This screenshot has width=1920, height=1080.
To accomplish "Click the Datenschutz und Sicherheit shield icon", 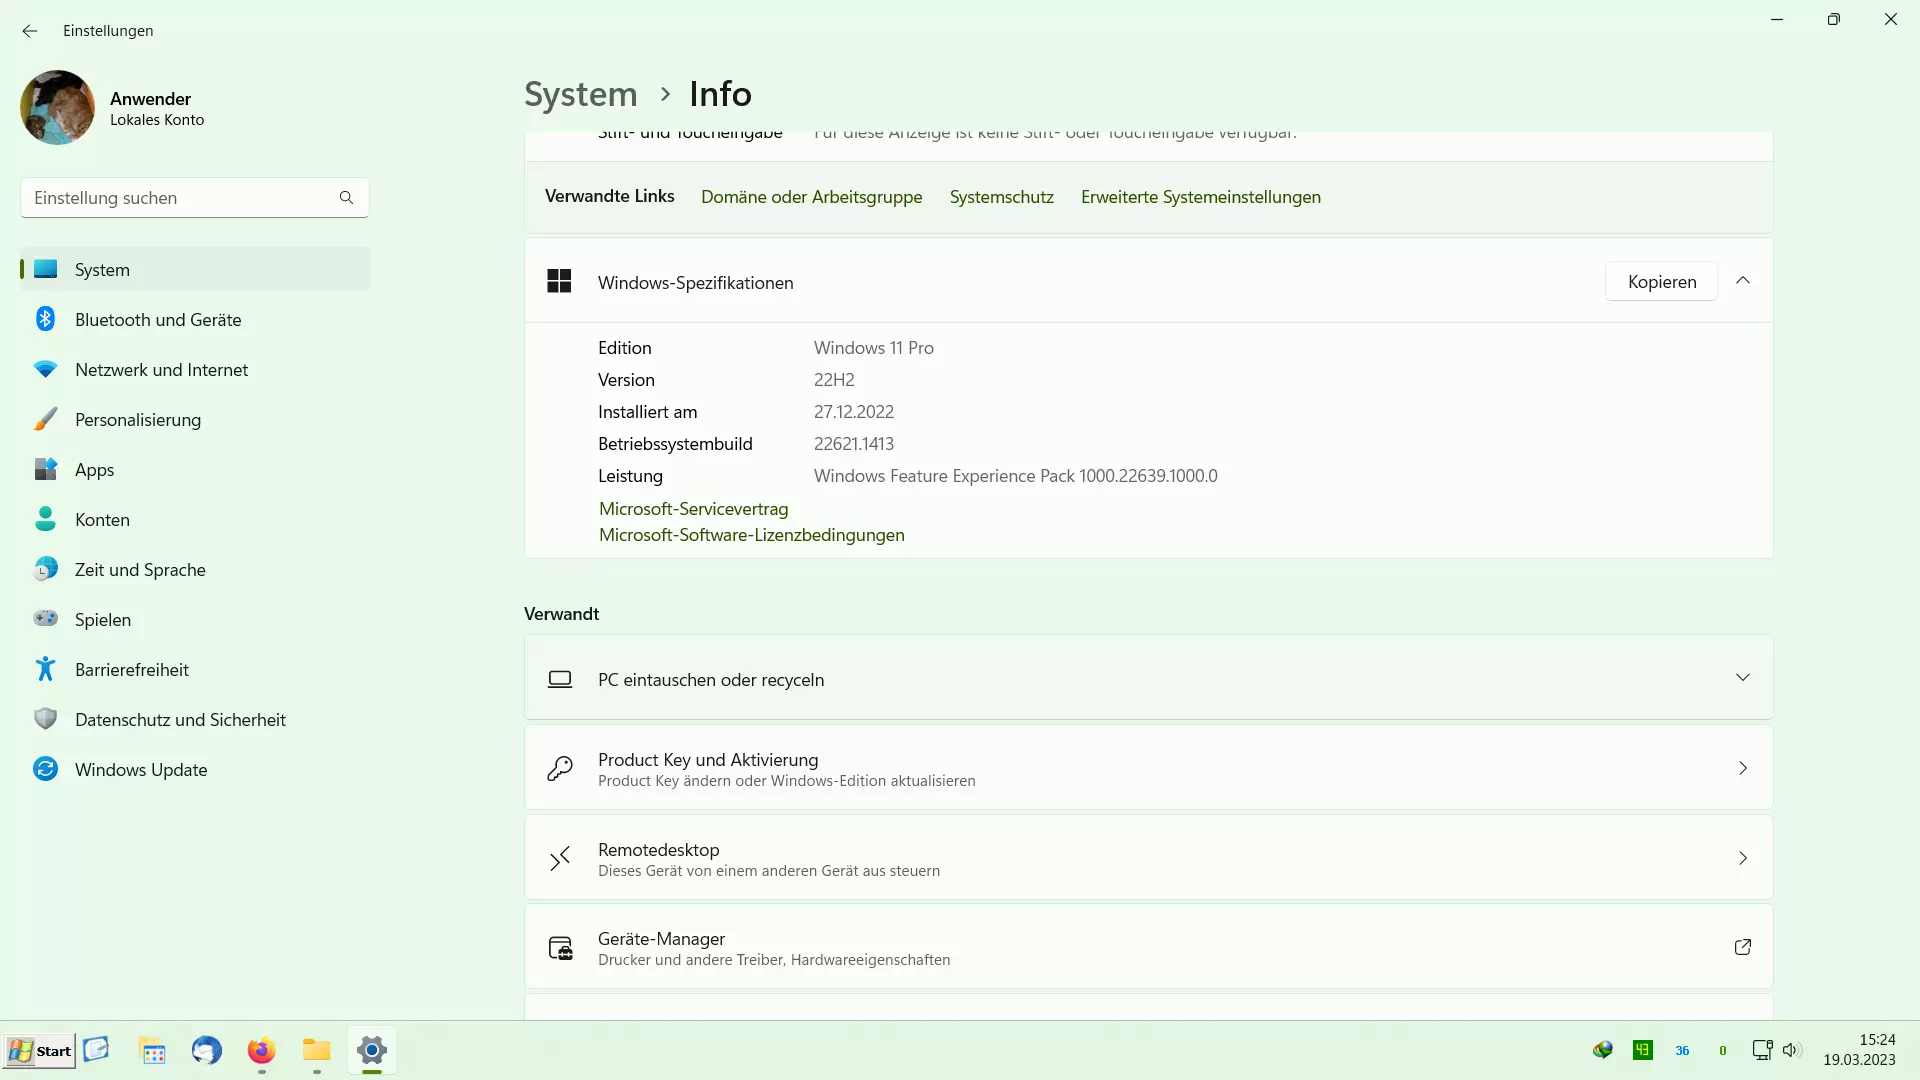I will pos(45,719).
